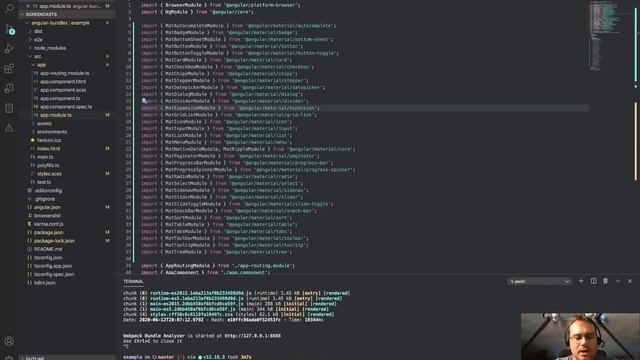Screen dimensions: 640x360
Task: Close the terminal panel
Action: coord(630,281)
